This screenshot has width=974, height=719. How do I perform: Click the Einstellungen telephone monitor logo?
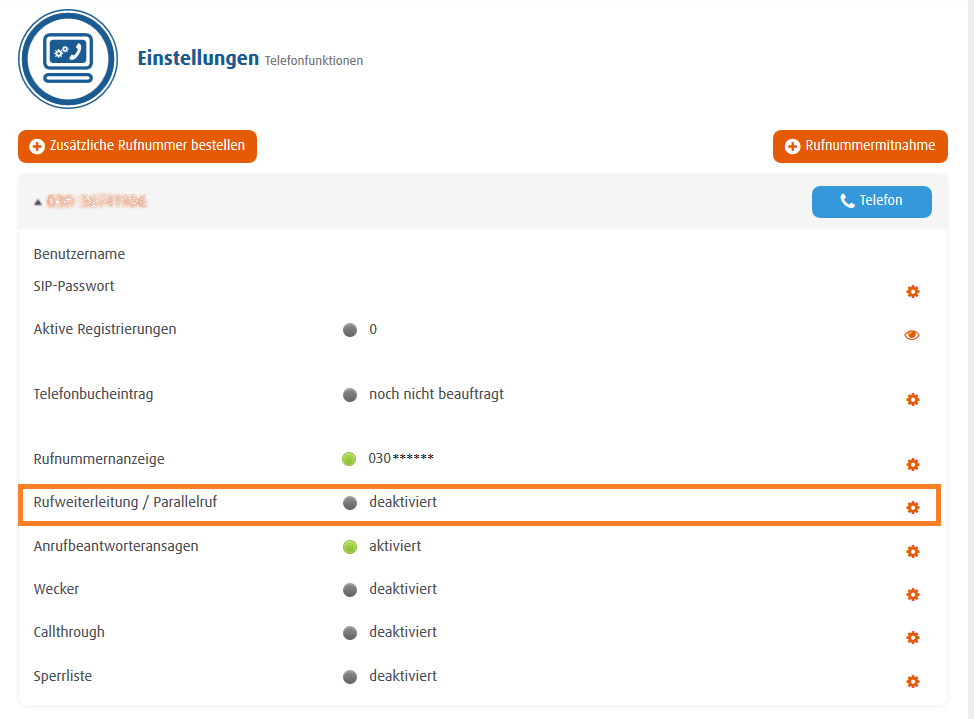coord(68,59)
